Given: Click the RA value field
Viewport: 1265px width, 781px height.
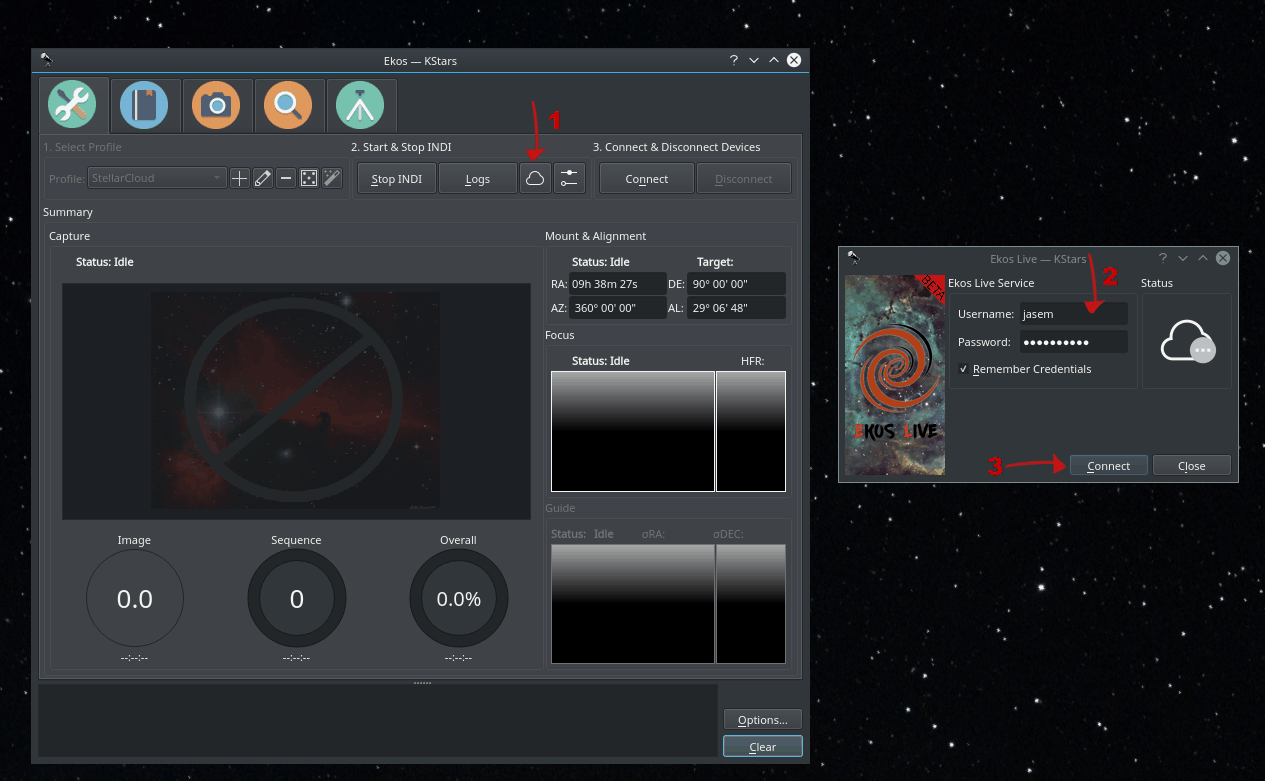Looking at the screenshot, I should click(618, 283).
